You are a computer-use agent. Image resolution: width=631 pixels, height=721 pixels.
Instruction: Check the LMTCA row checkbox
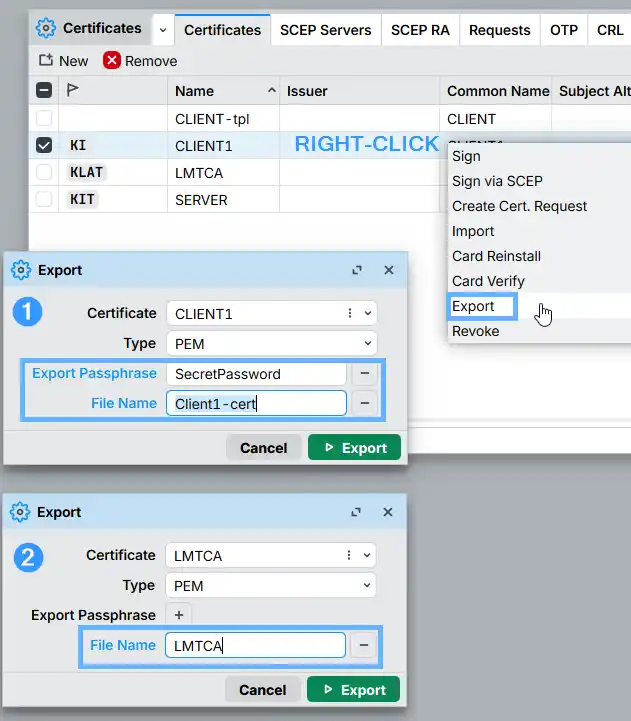(44, 172)
